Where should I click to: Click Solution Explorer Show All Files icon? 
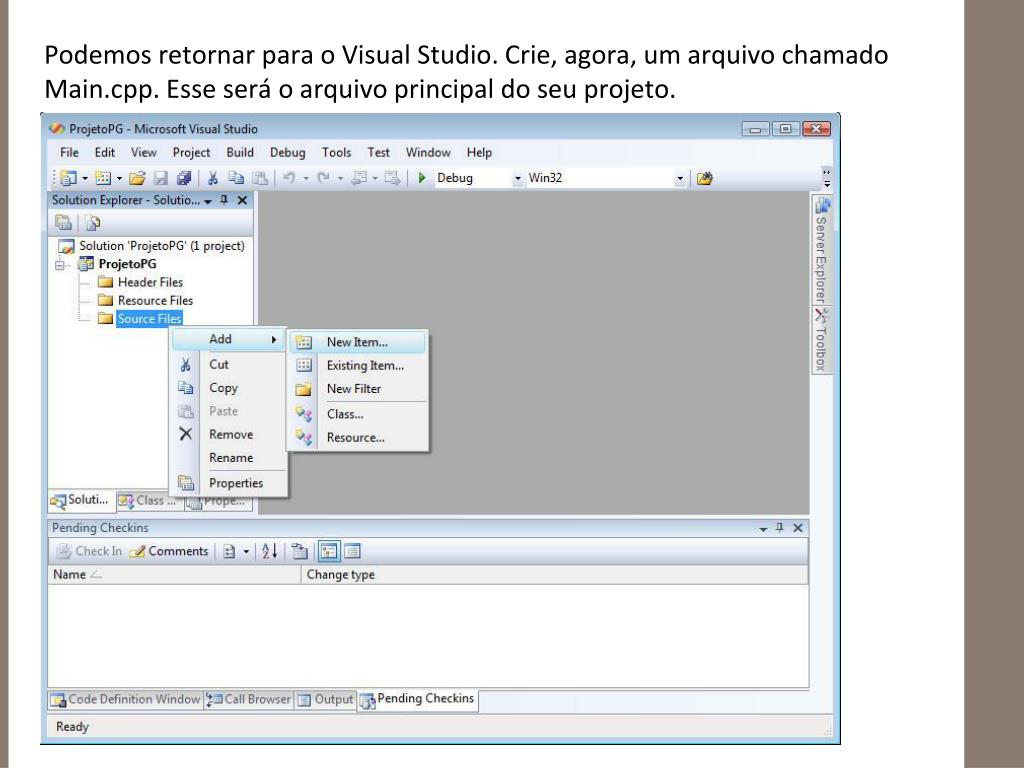93,223
